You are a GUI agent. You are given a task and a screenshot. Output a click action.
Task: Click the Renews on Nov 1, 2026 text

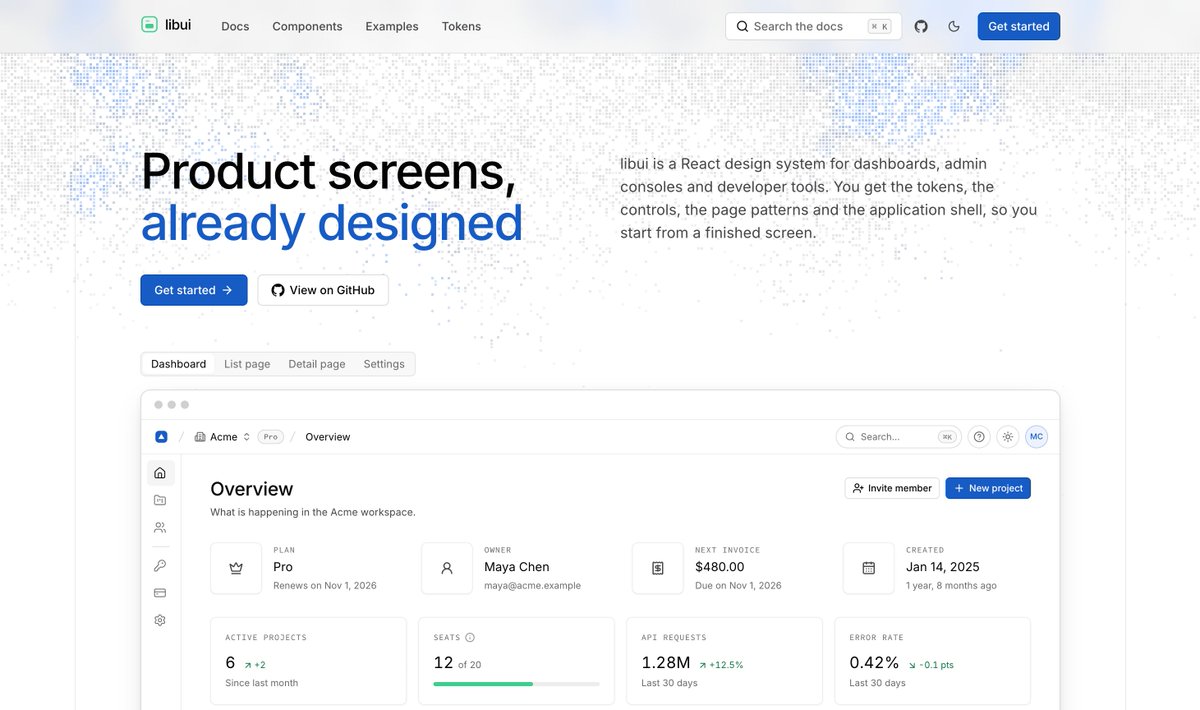[325, 586]
